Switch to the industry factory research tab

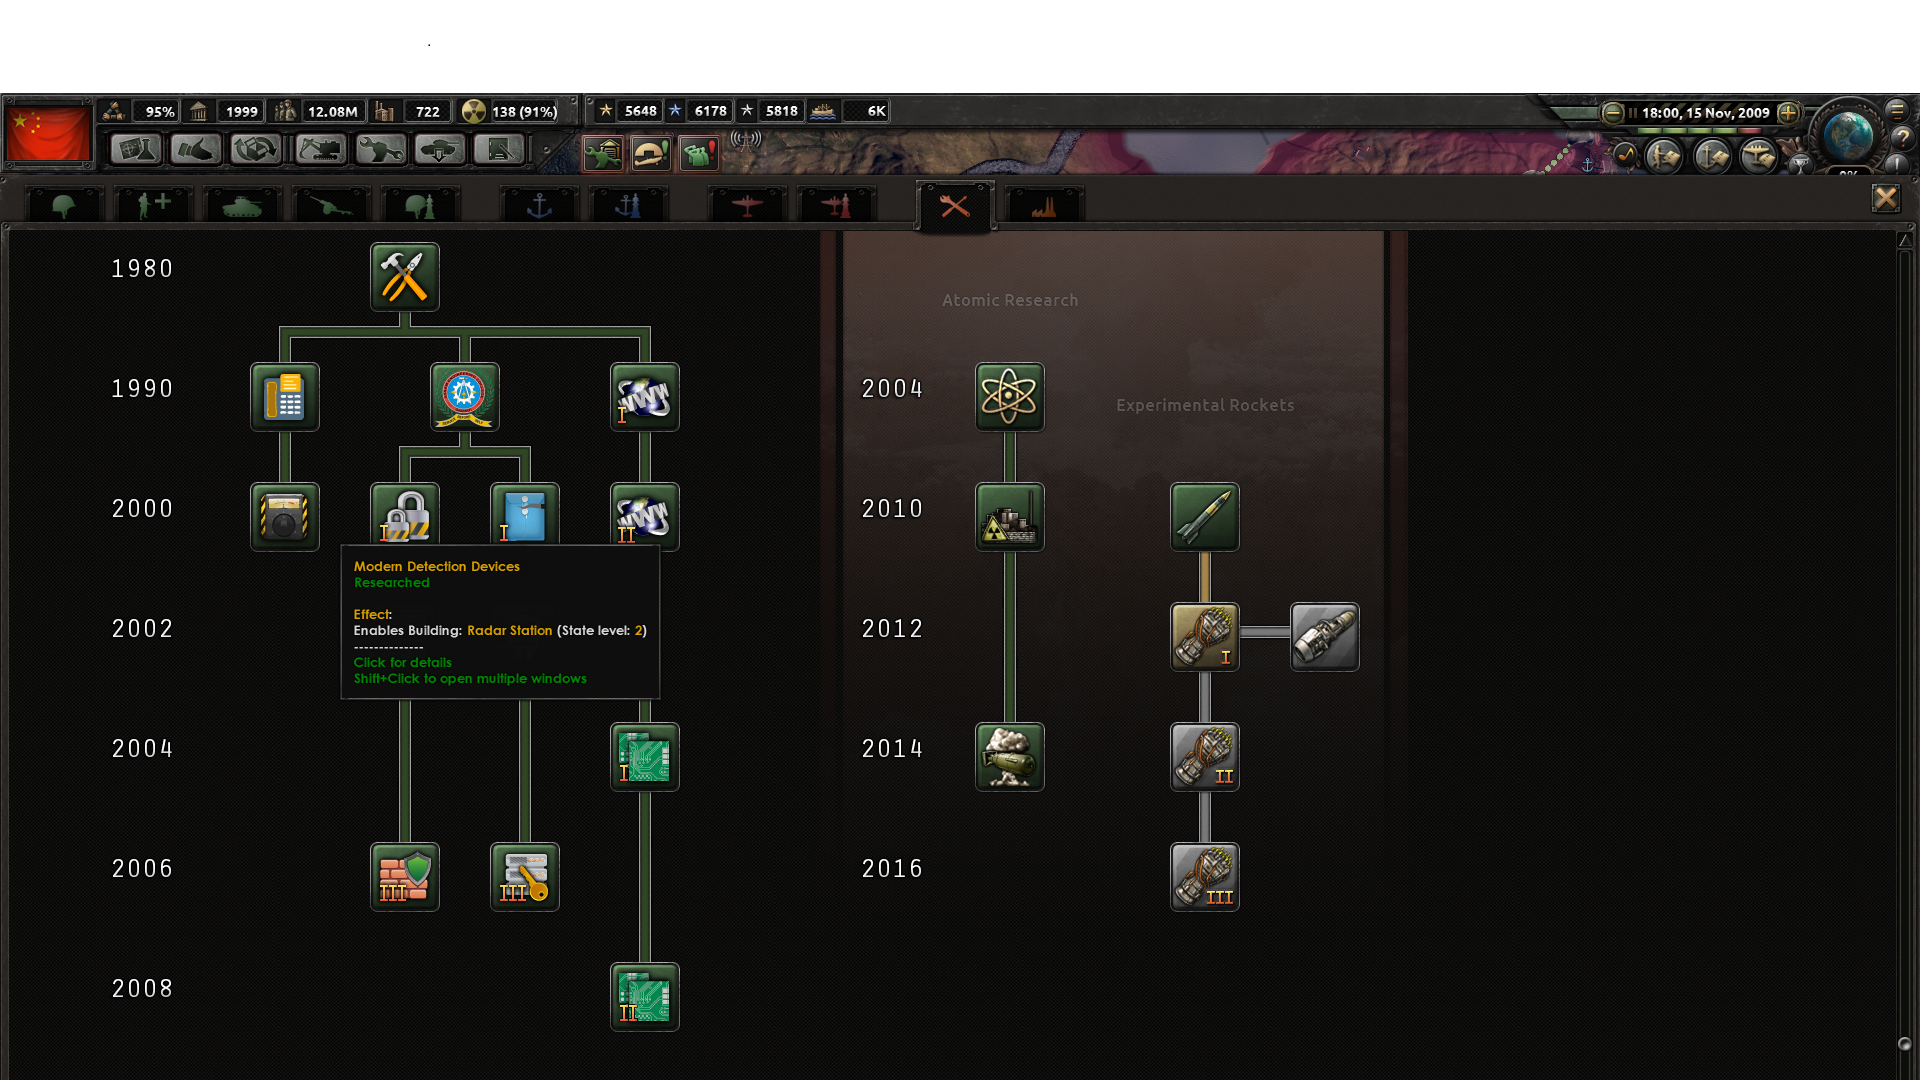(1043, 206)
